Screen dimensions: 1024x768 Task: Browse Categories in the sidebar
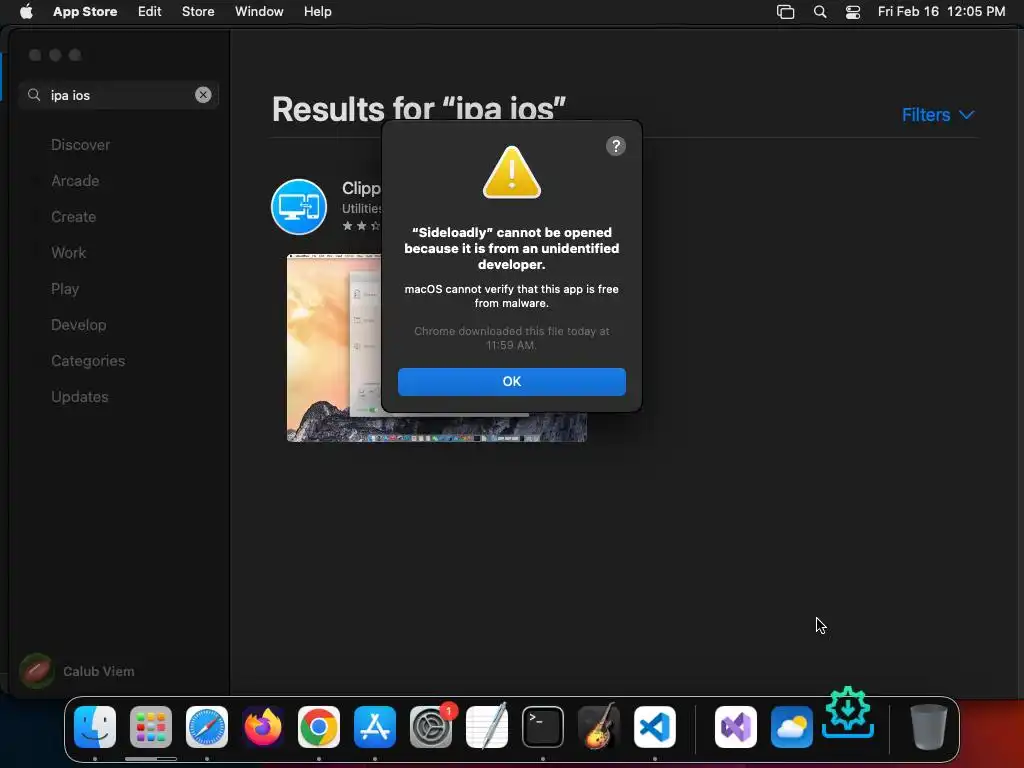coord(88,360)
